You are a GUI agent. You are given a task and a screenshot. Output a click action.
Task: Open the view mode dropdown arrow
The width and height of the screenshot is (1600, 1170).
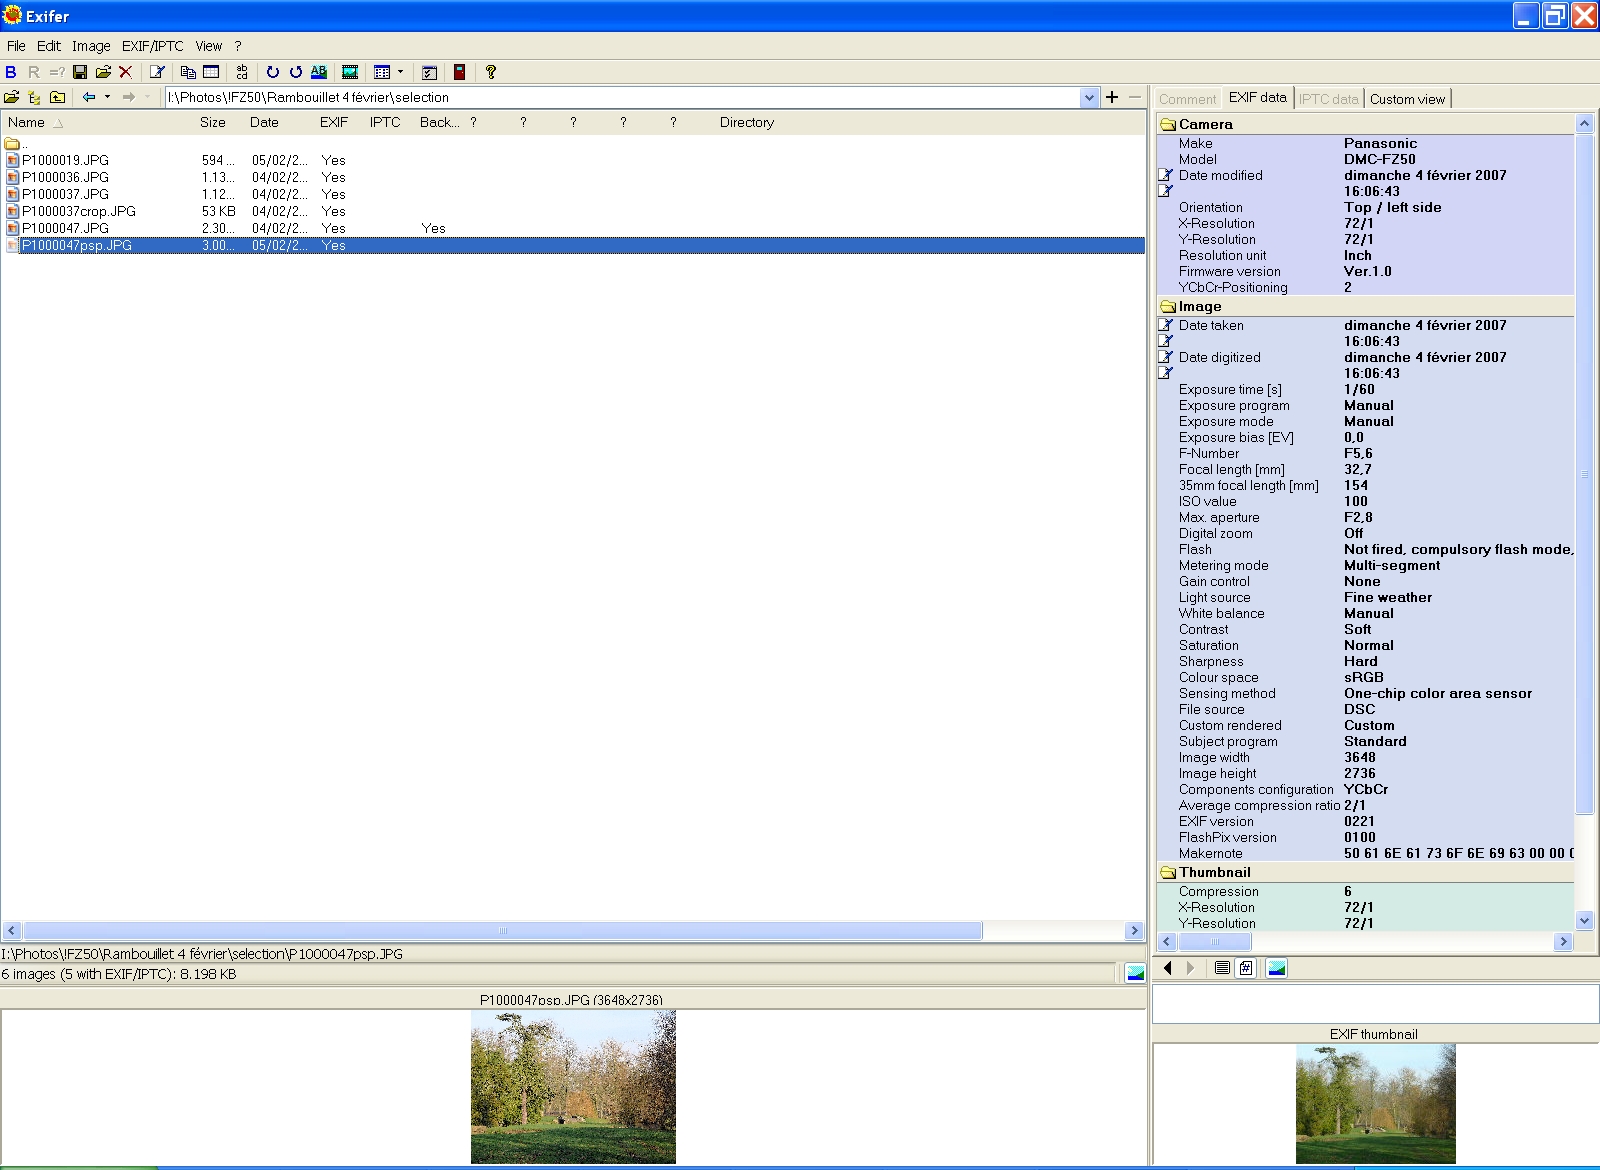click(x=401, y=72)
